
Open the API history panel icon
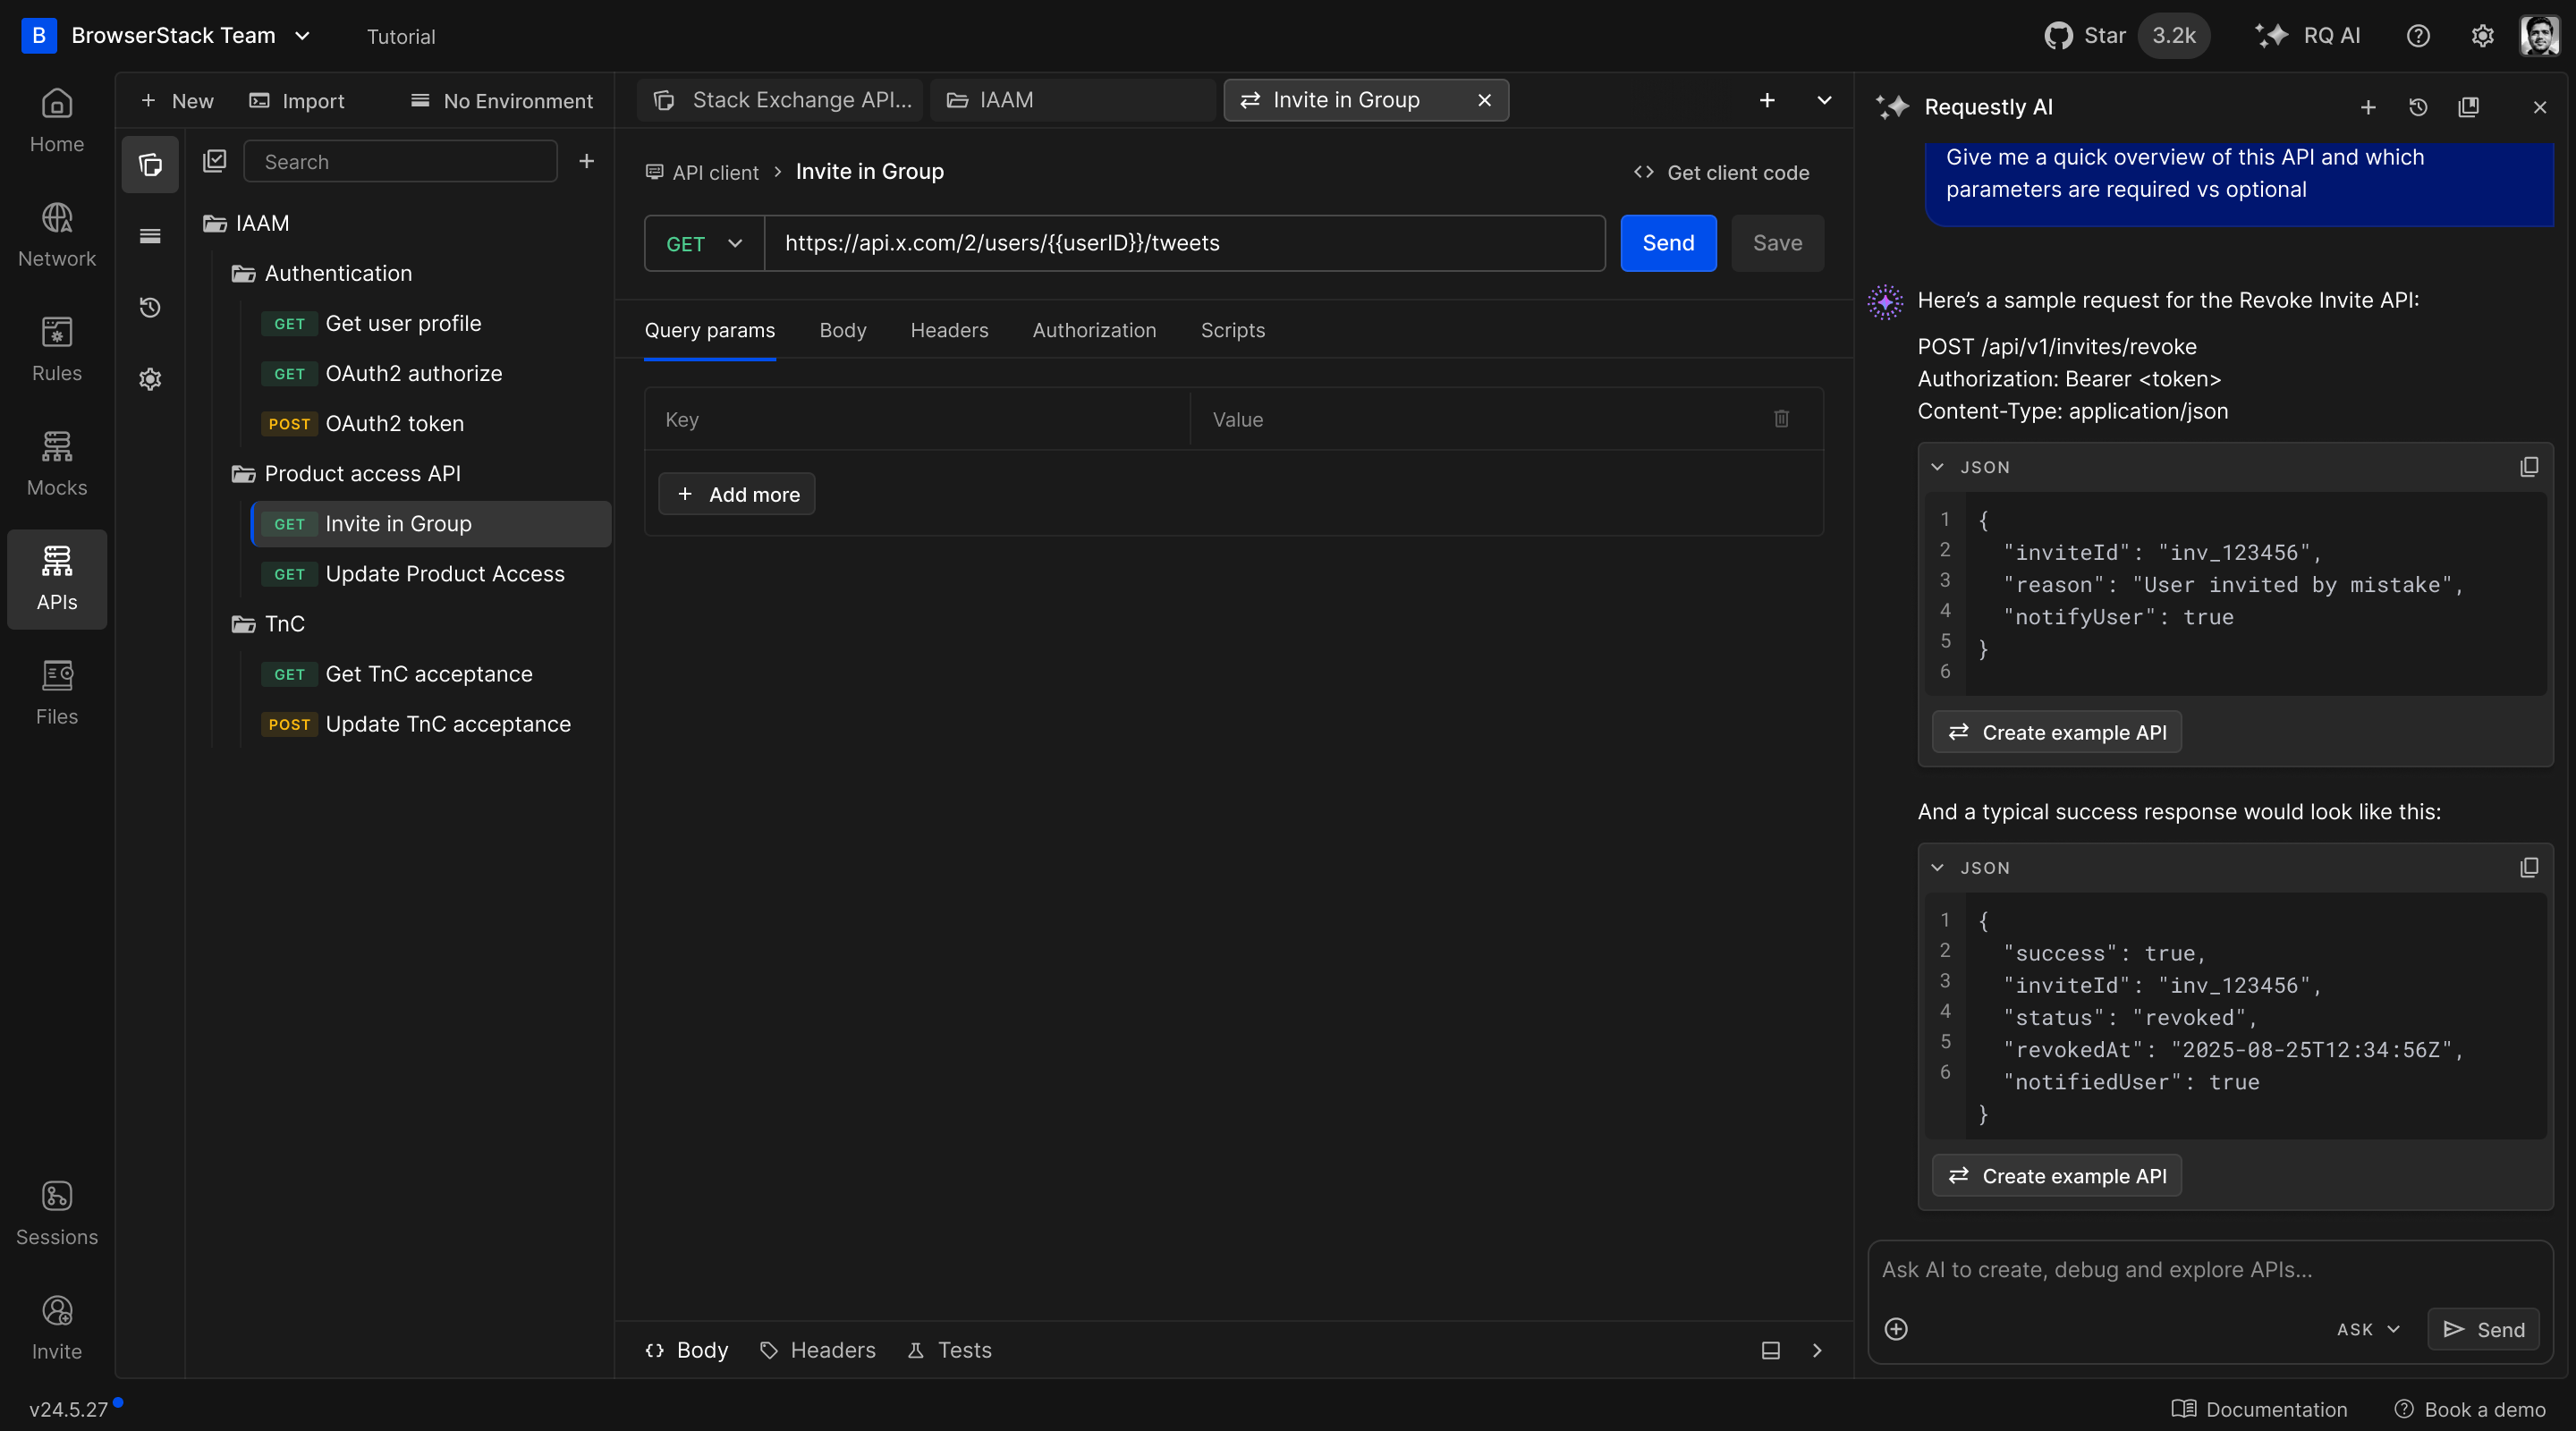[x=150, y=307]
